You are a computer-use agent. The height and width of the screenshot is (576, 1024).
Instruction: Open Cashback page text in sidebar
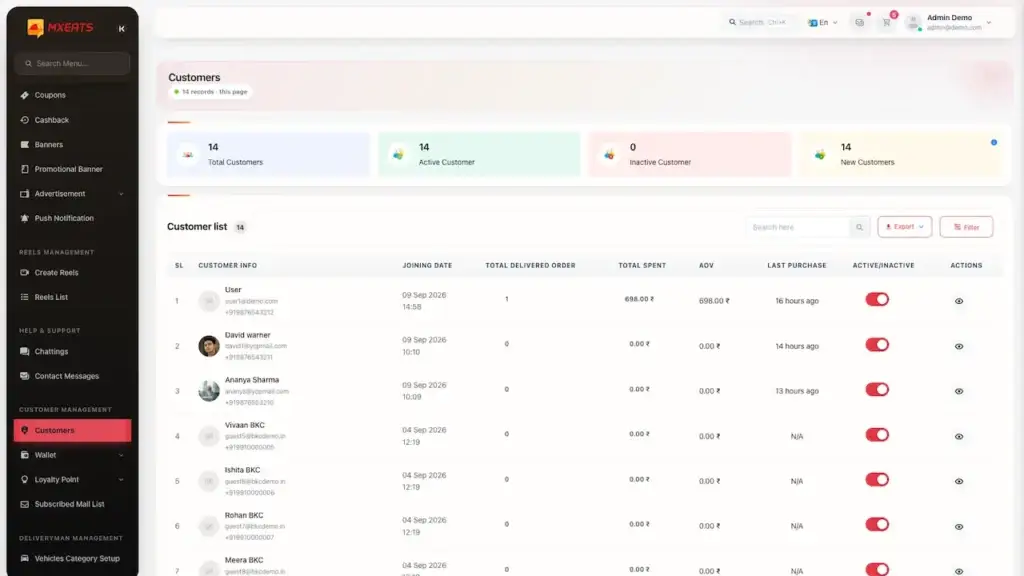[x=52, y=120]
